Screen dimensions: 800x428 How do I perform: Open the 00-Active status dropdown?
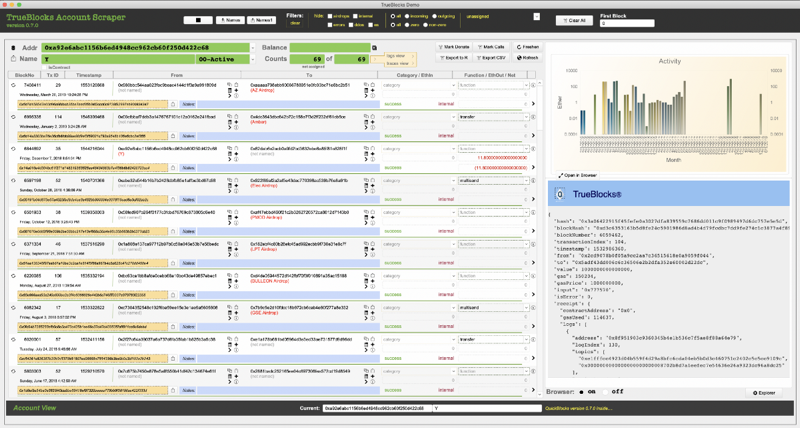pos(253,59)
